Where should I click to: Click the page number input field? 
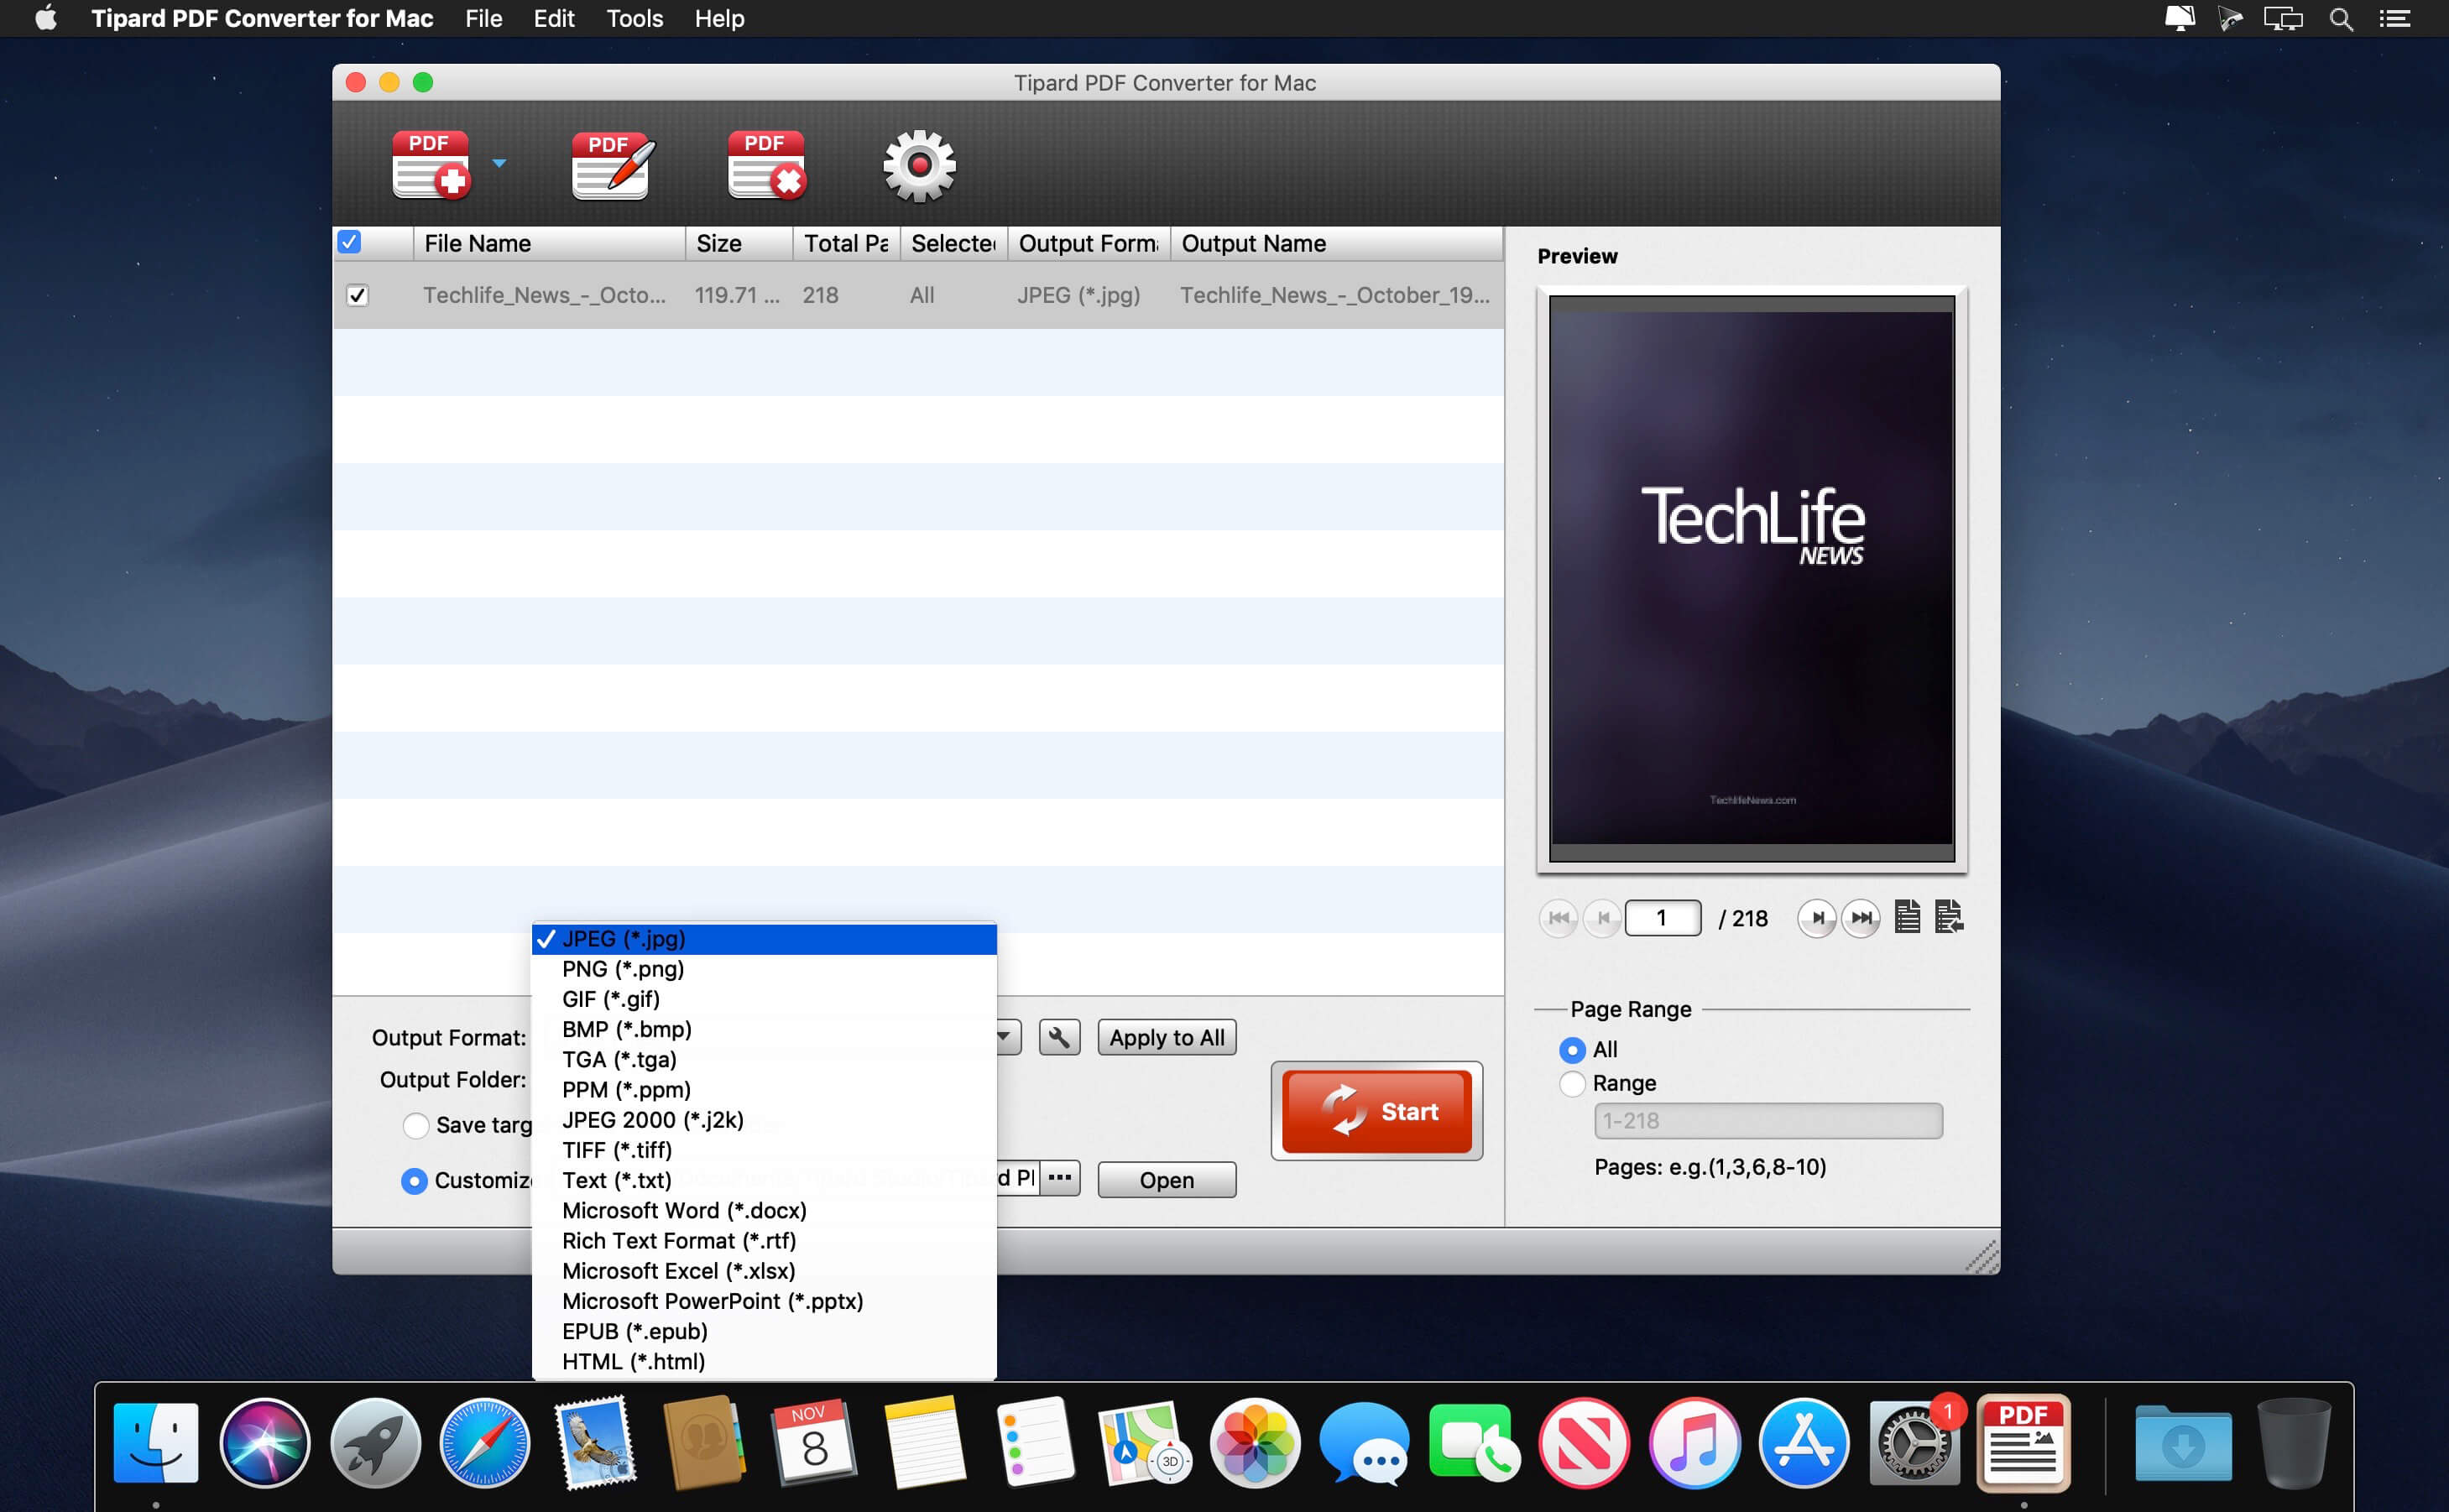click(1663, 916)
